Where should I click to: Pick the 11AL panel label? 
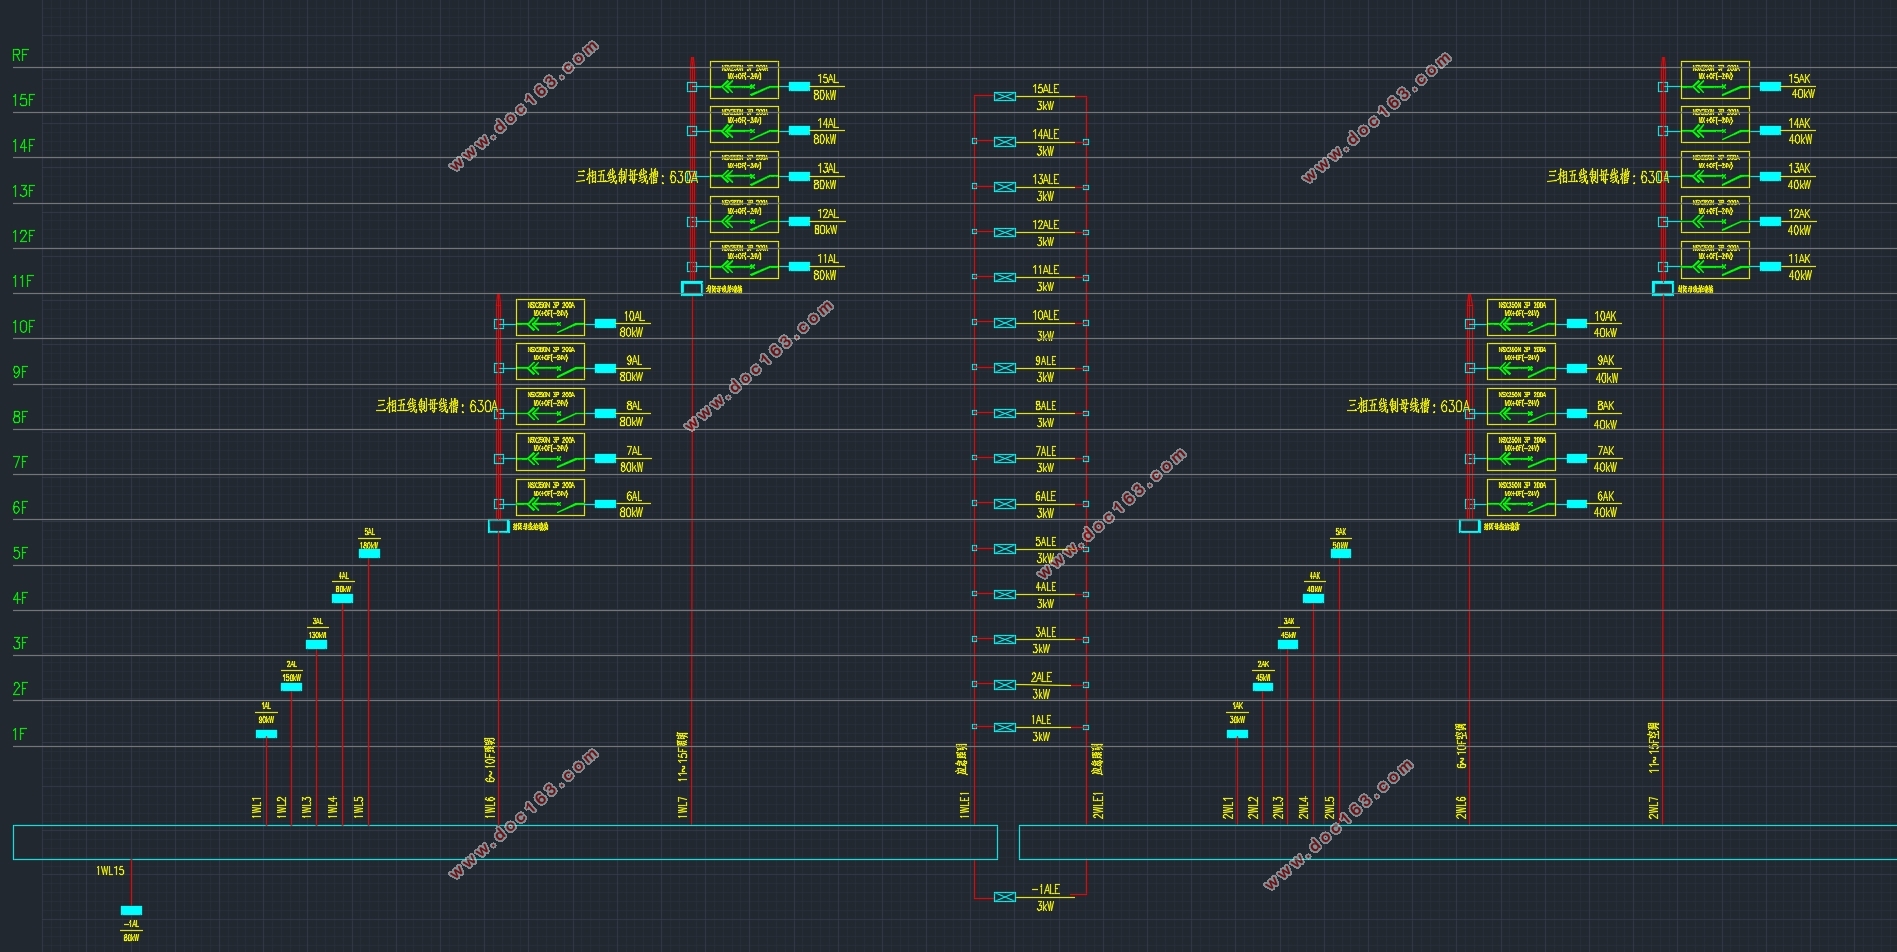(x=828, y=258)
